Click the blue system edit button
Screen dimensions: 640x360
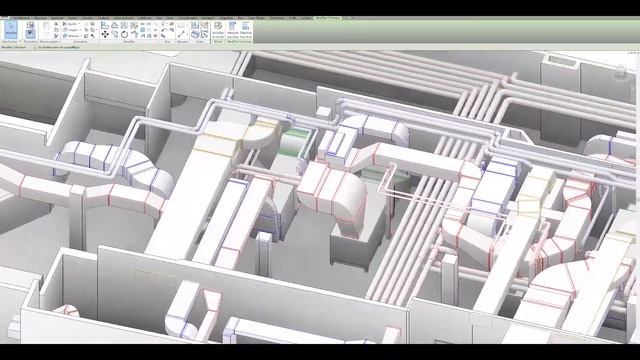232,30
